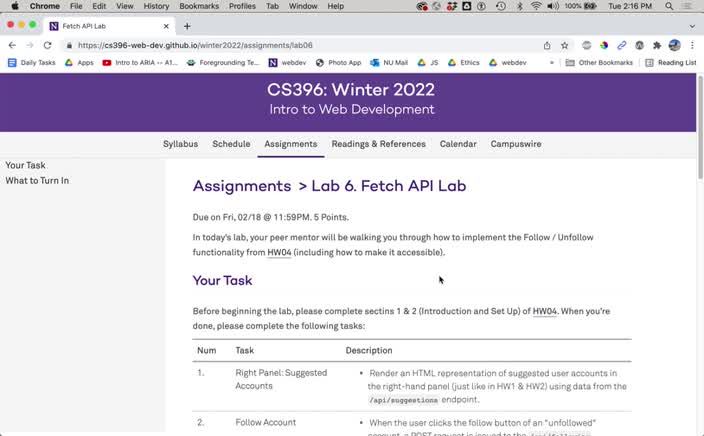Open the share icon in the address bar
Screen dimensions: 704x436
tap(547, 45)
